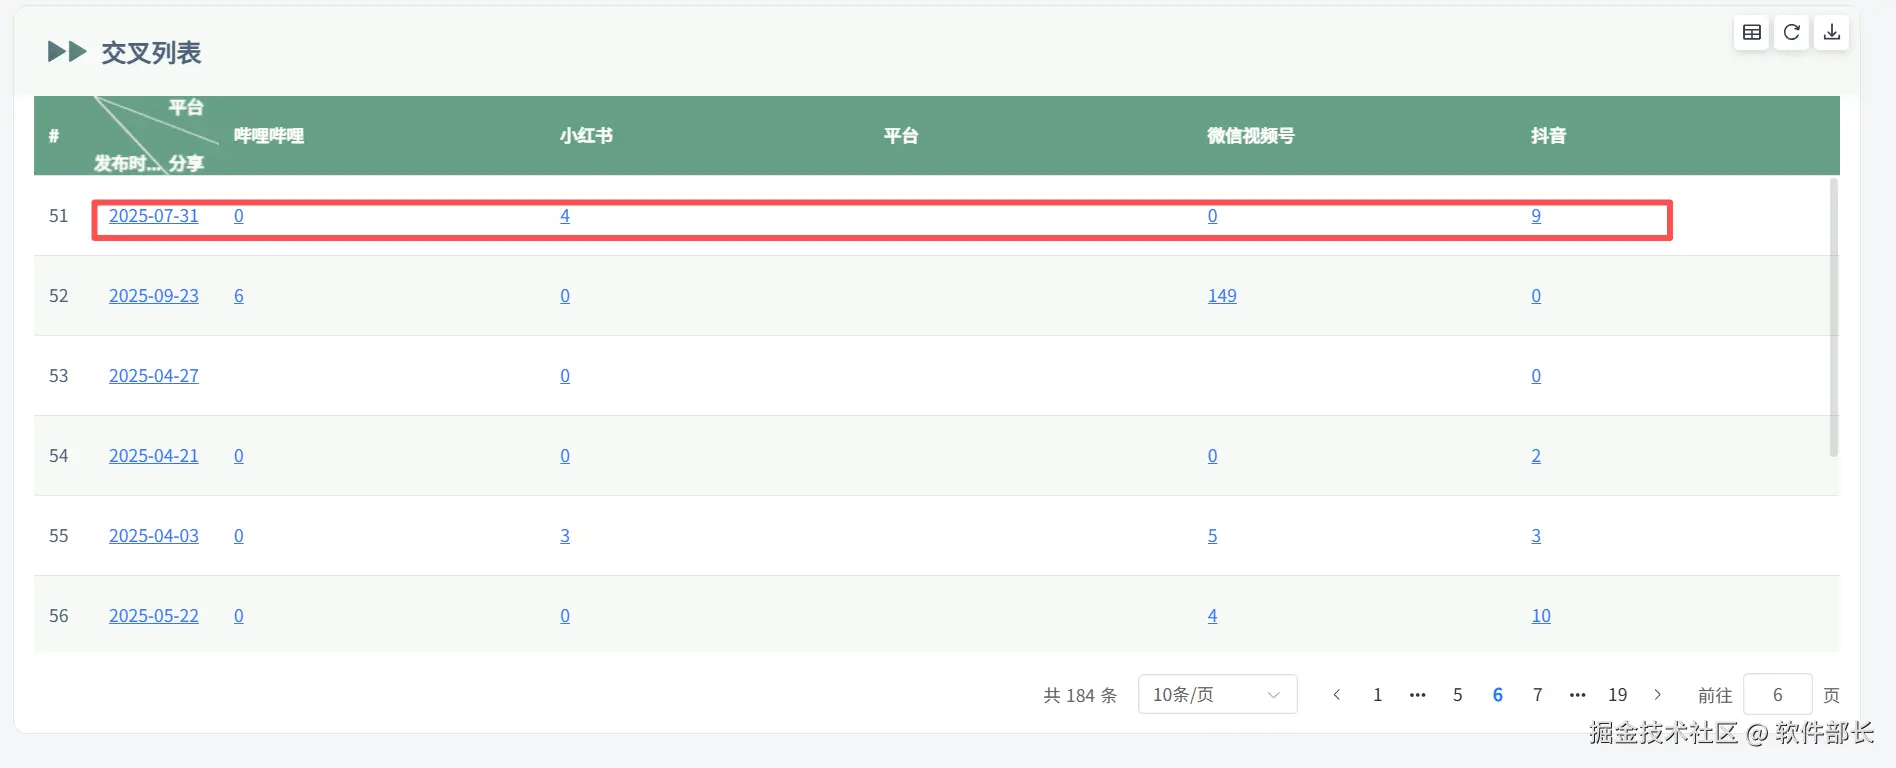Click 小红书 value 4 for 2025-07-31
Image resolution: width=1896 pixels, height=768 pixels.
coord(565,216)
